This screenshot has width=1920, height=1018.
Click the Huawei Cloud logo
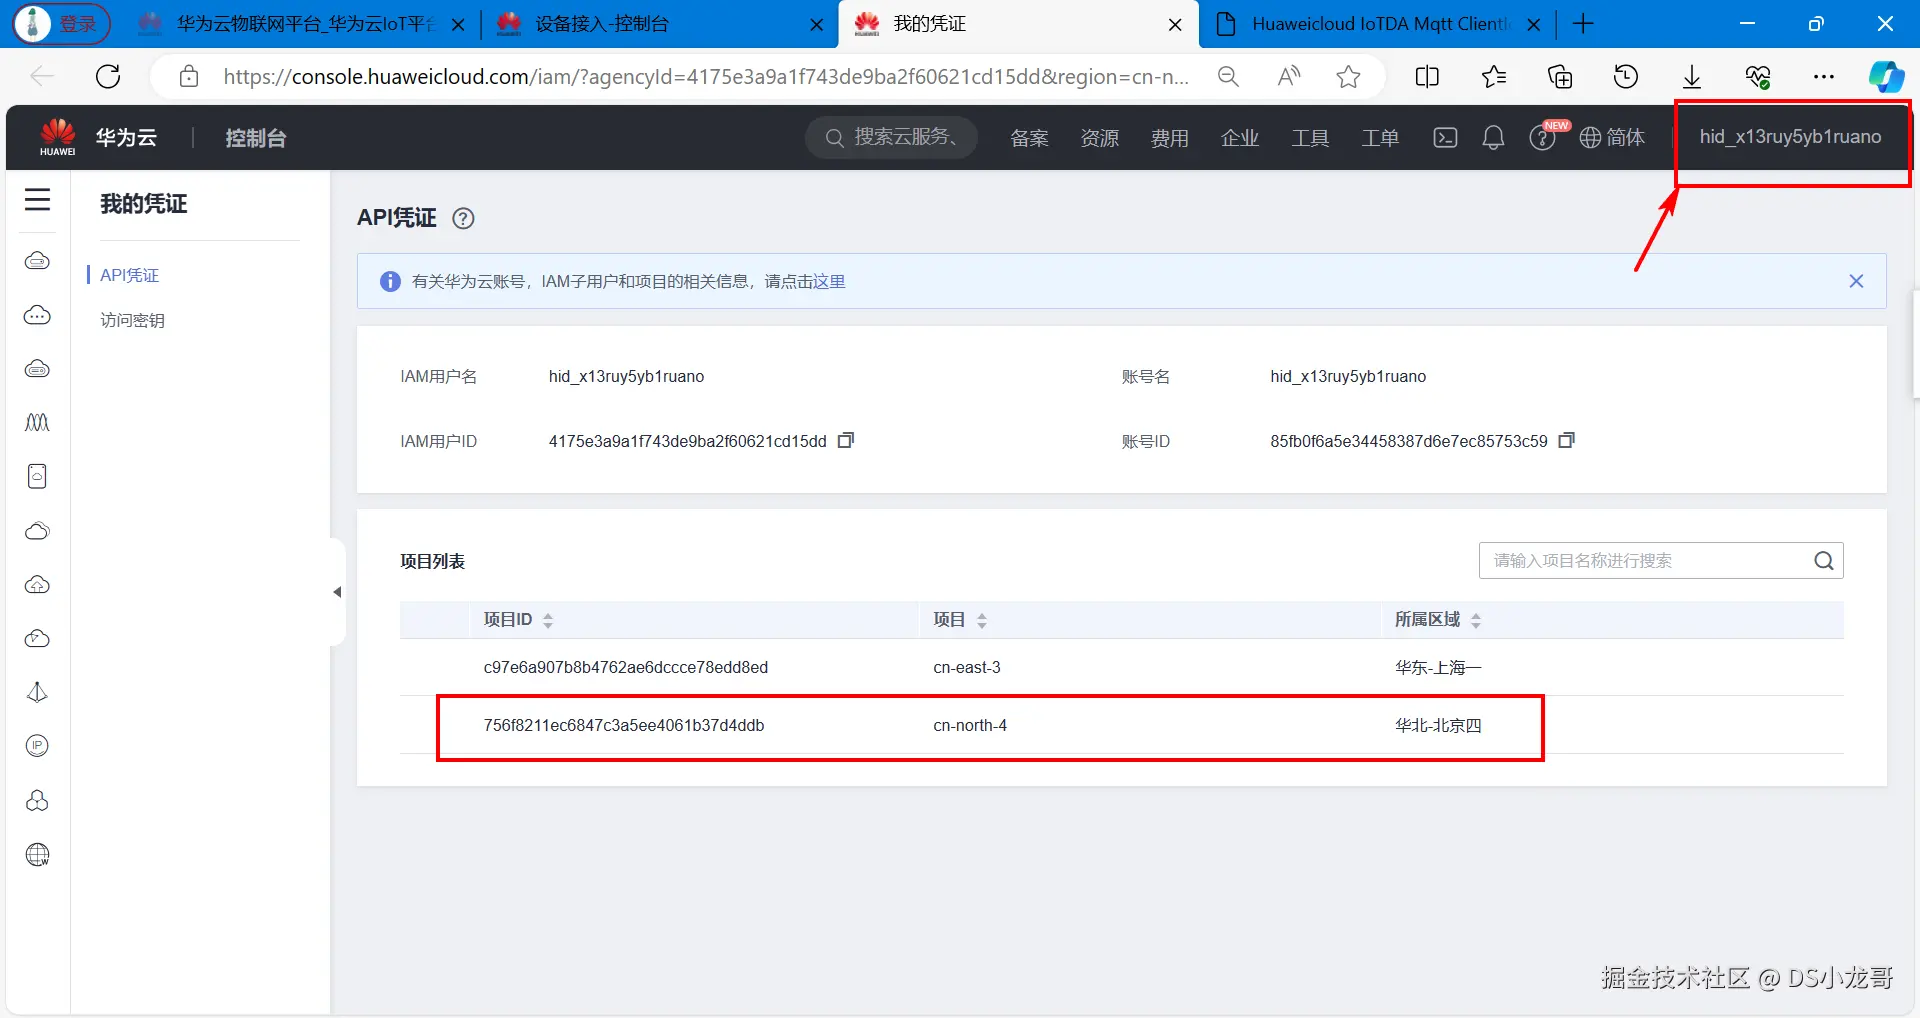[58, 137]
